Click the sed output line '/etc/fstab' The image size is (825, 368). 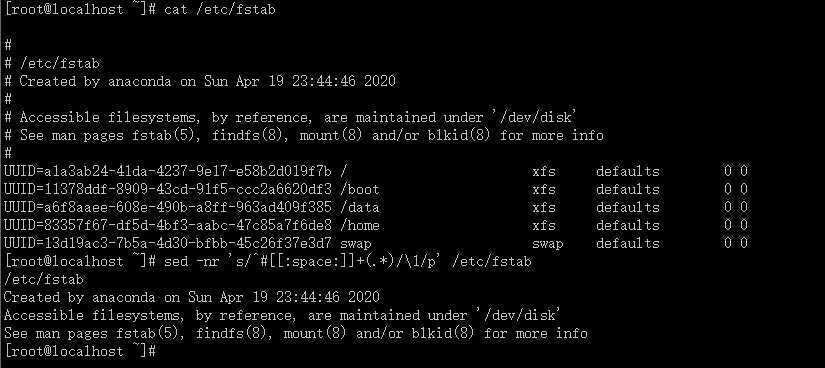coord(44,280)
